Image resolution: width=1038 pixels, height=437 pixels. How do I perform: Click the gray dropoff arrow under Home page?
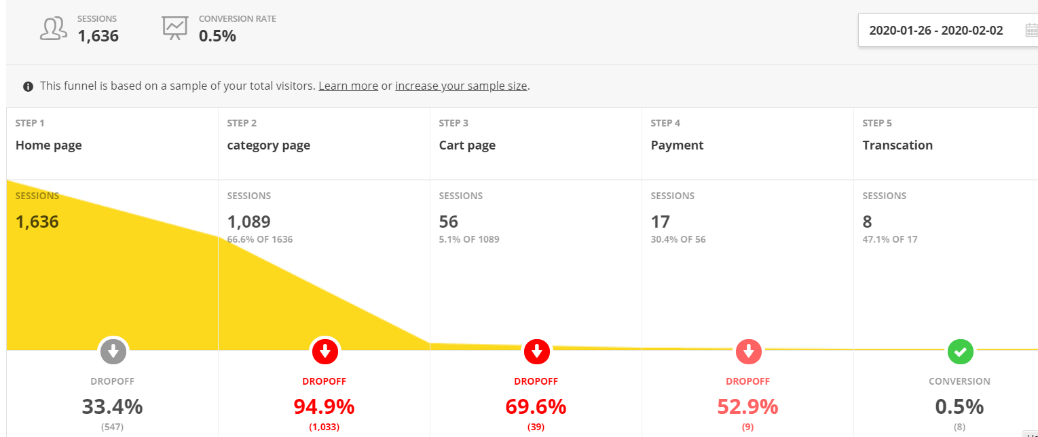113,352
